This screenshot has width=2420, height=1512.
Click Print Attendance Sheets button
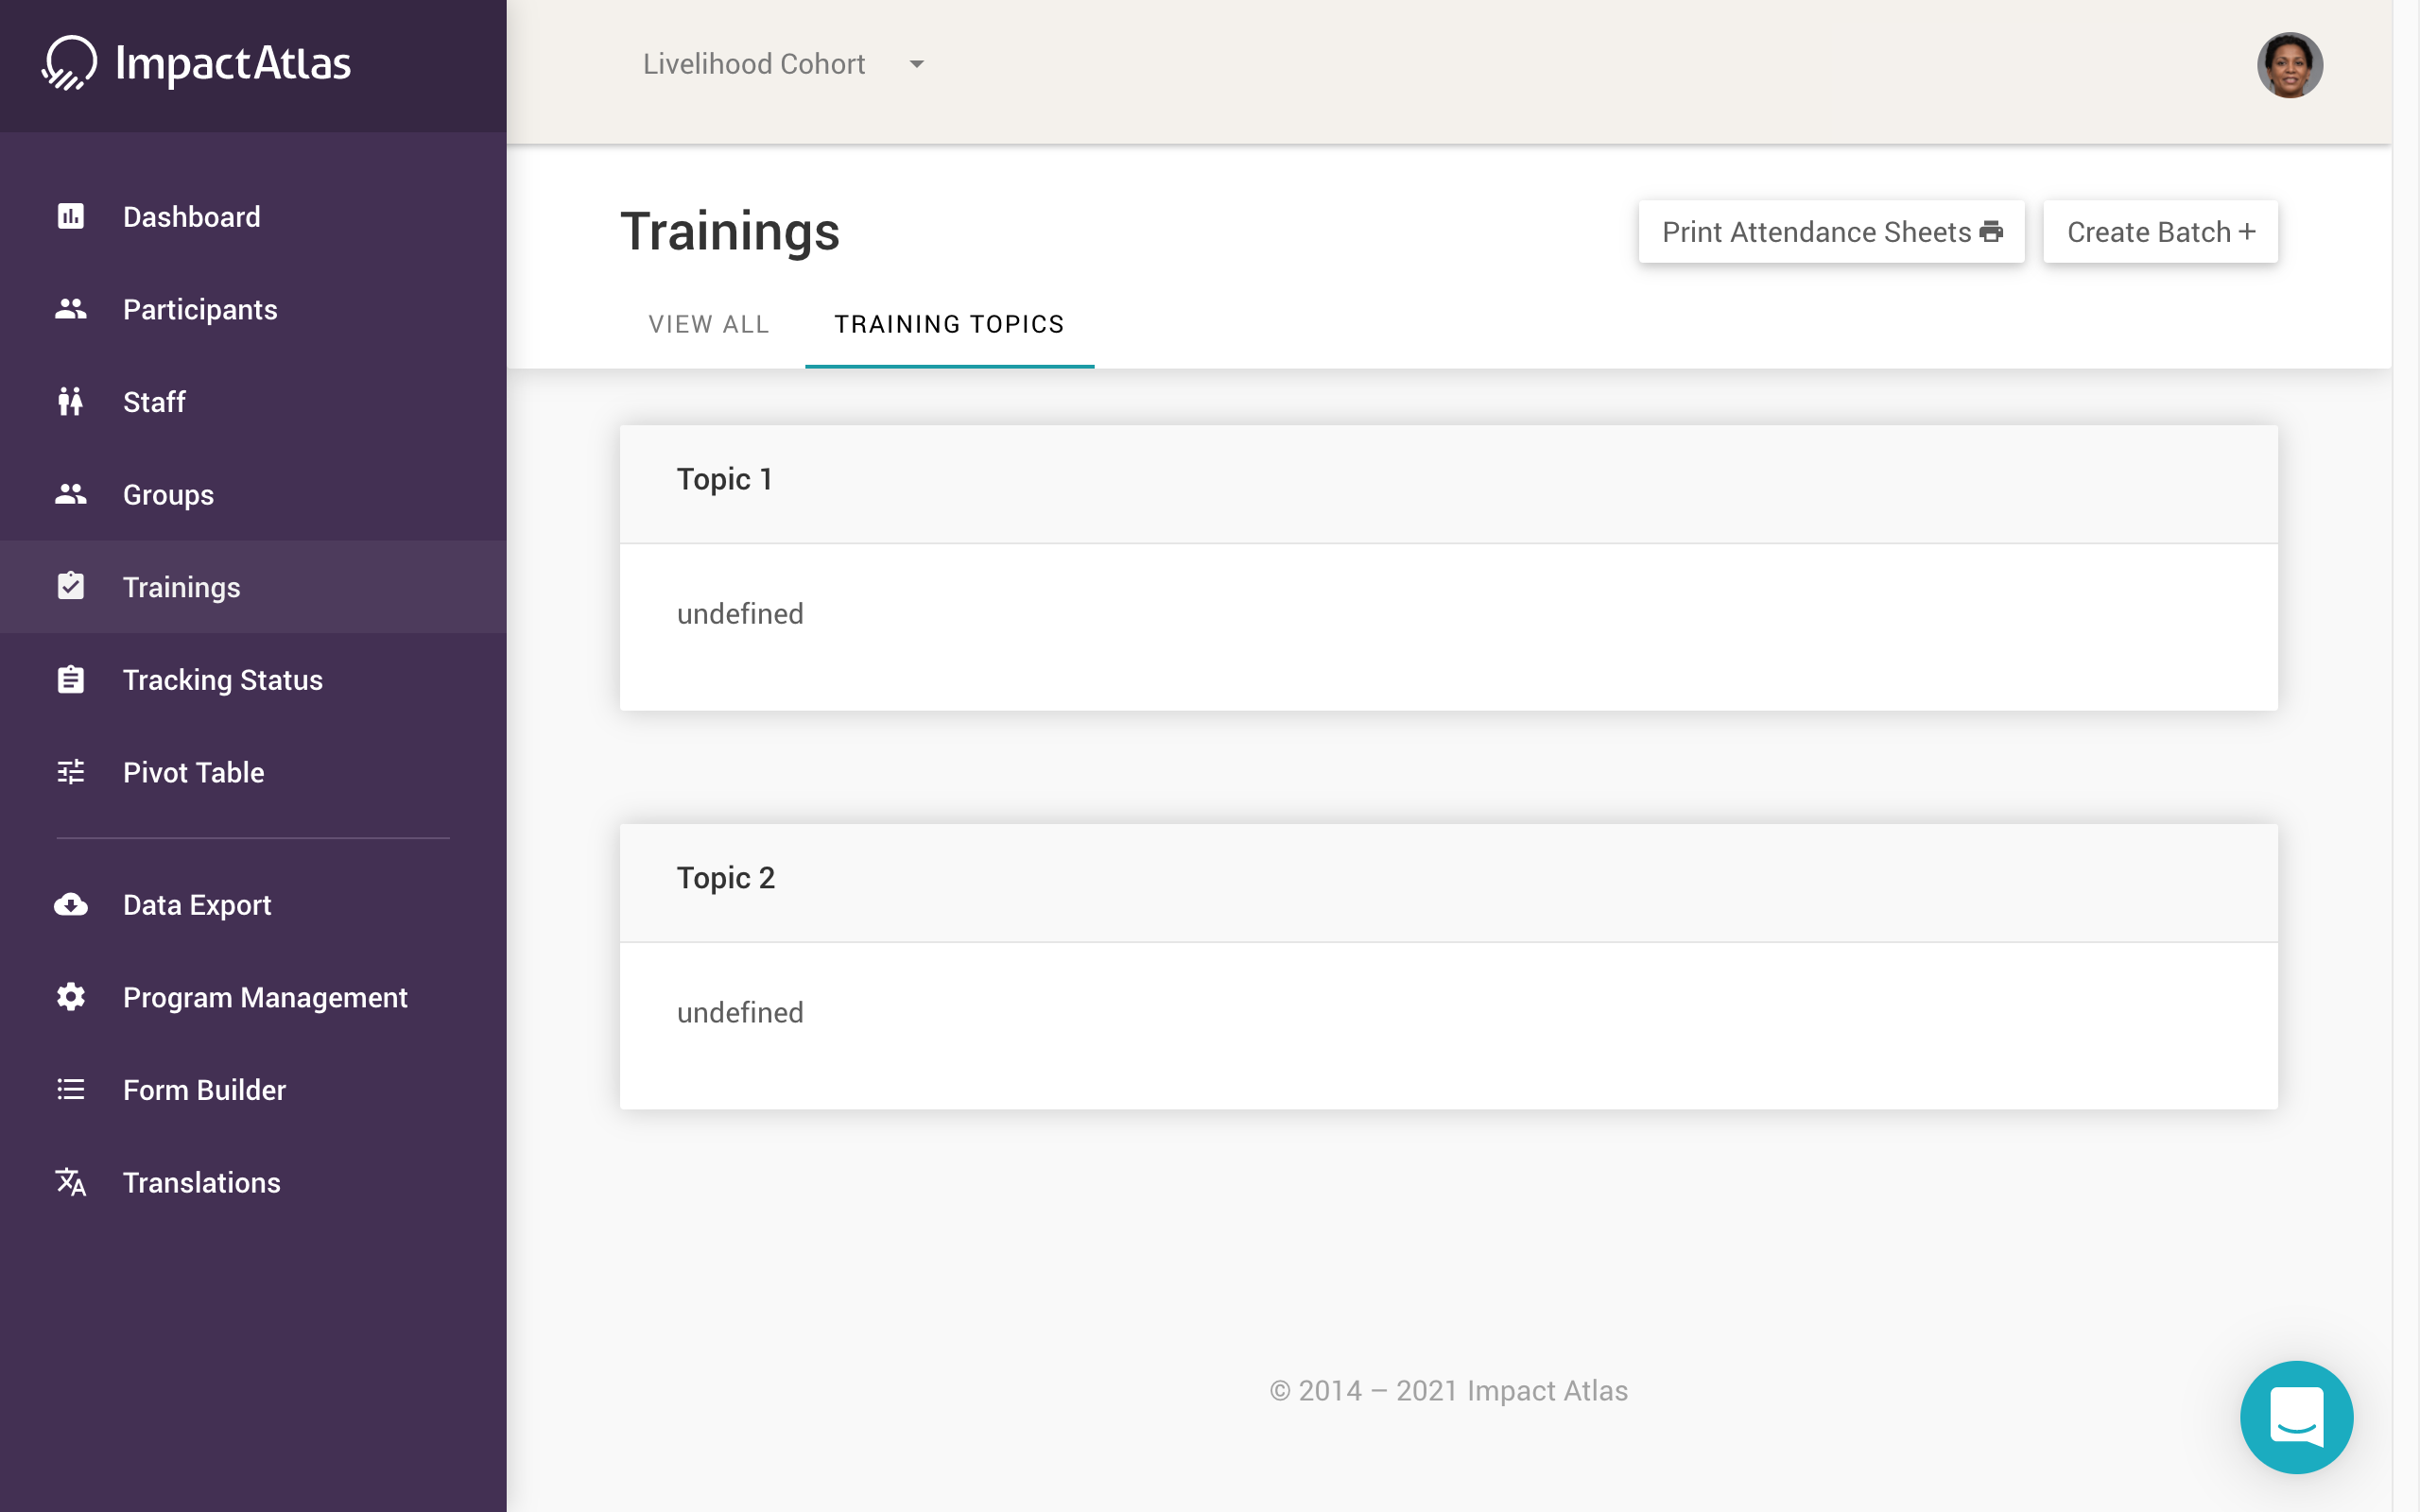point(1830,232)
